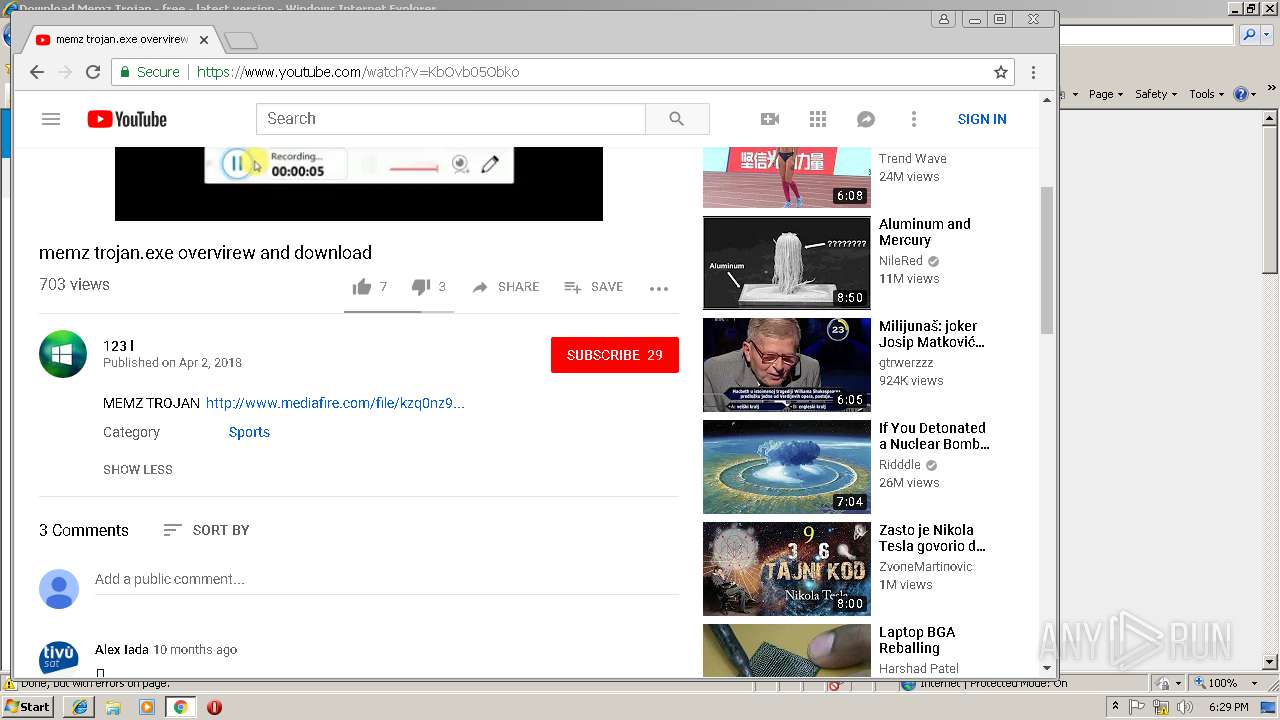
Task: Open the YouTube hamburger guide menu
Action: [x=51, y=119]
